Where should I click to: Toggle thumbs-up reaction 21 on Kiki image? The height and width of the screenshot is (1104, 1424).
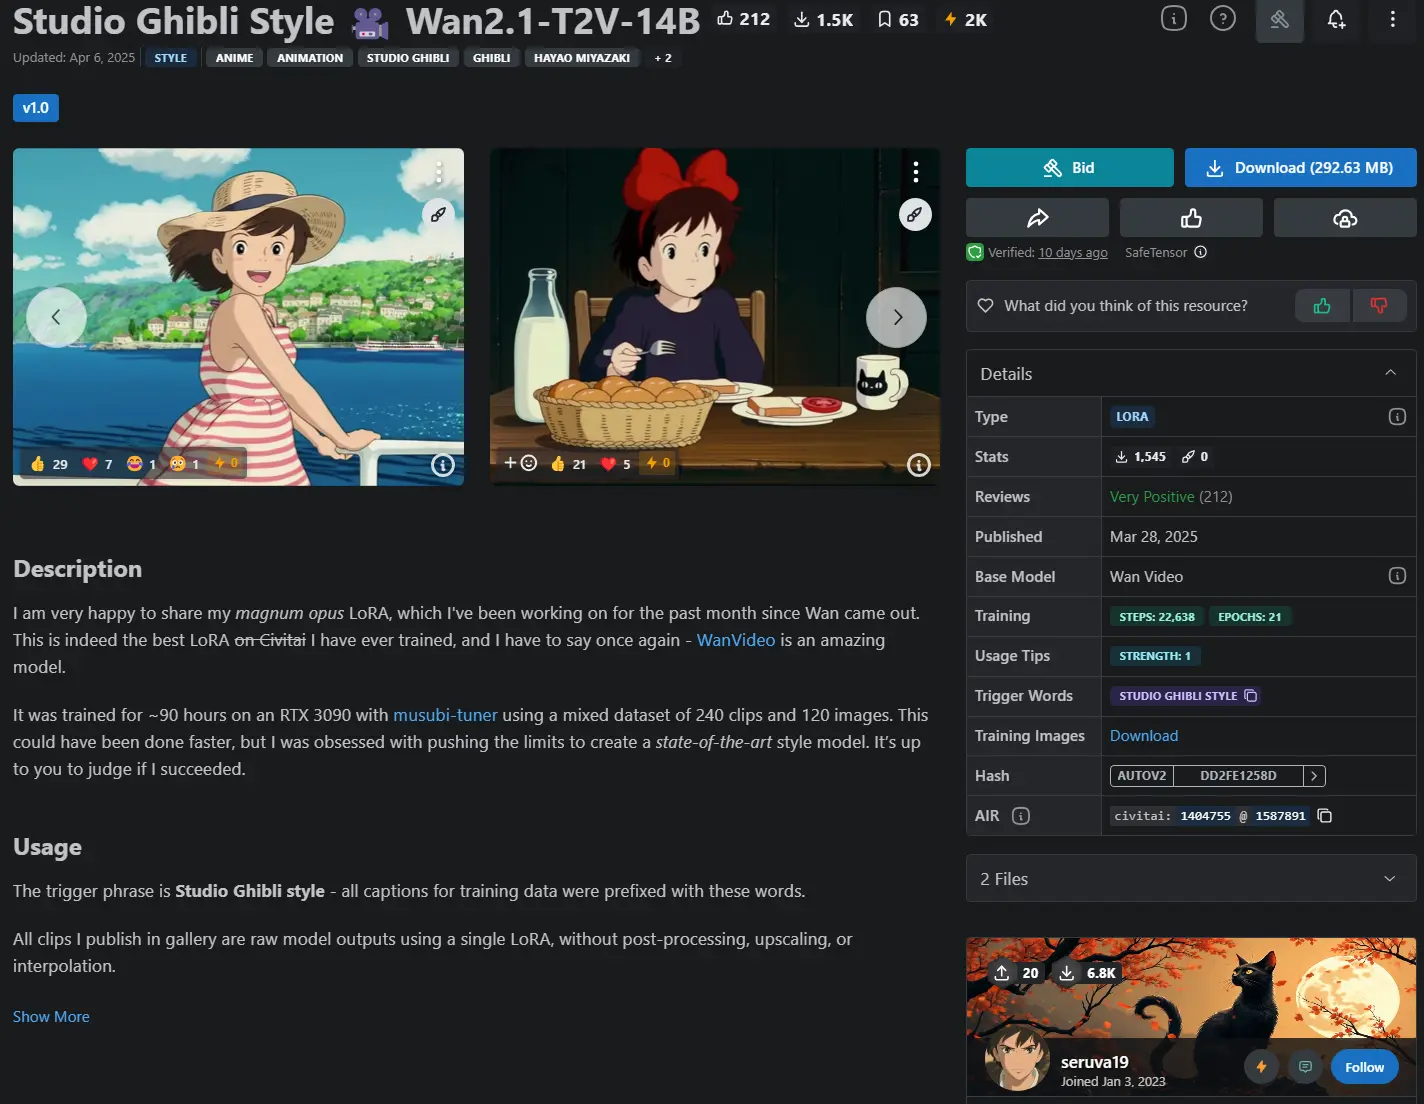[568, 464]
